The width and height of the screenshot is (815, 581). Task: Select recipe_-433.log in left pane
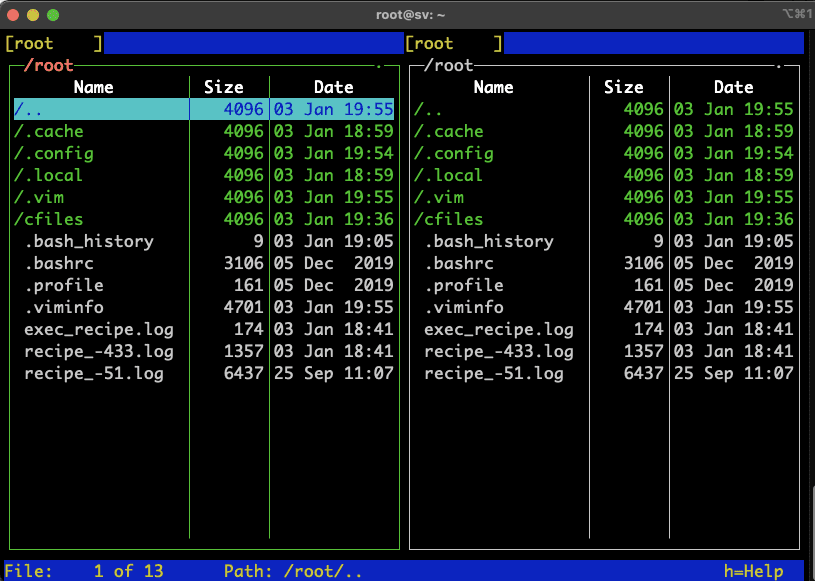coord(204,351)
